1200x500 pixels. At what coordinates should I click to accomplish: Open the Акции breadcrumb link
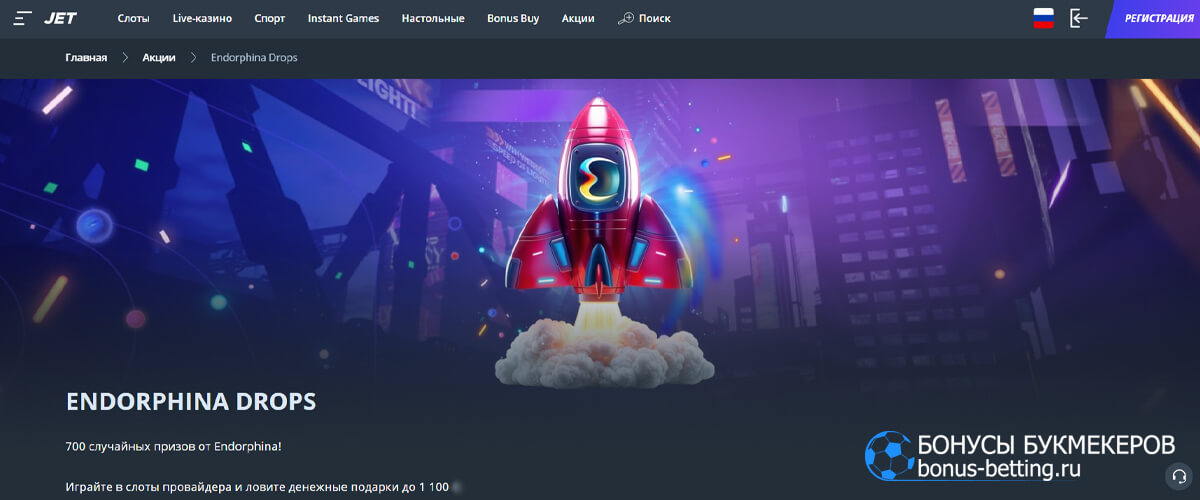click(x=159, y=57)
